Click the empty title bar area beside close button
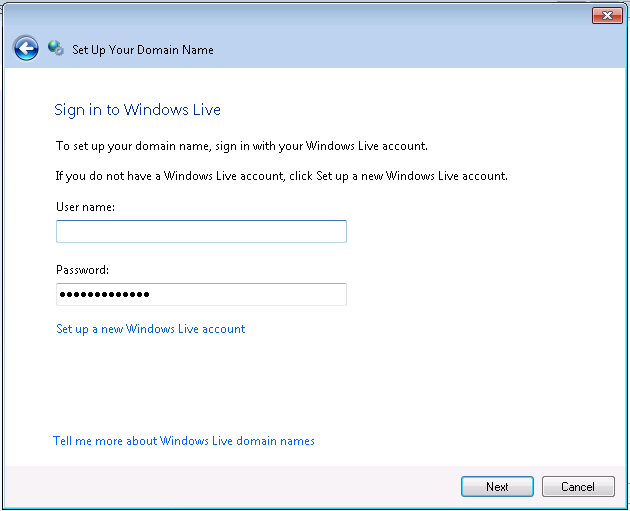Image resolution: width=630 pixels, height=511 pixels. (x=300, y=15)
